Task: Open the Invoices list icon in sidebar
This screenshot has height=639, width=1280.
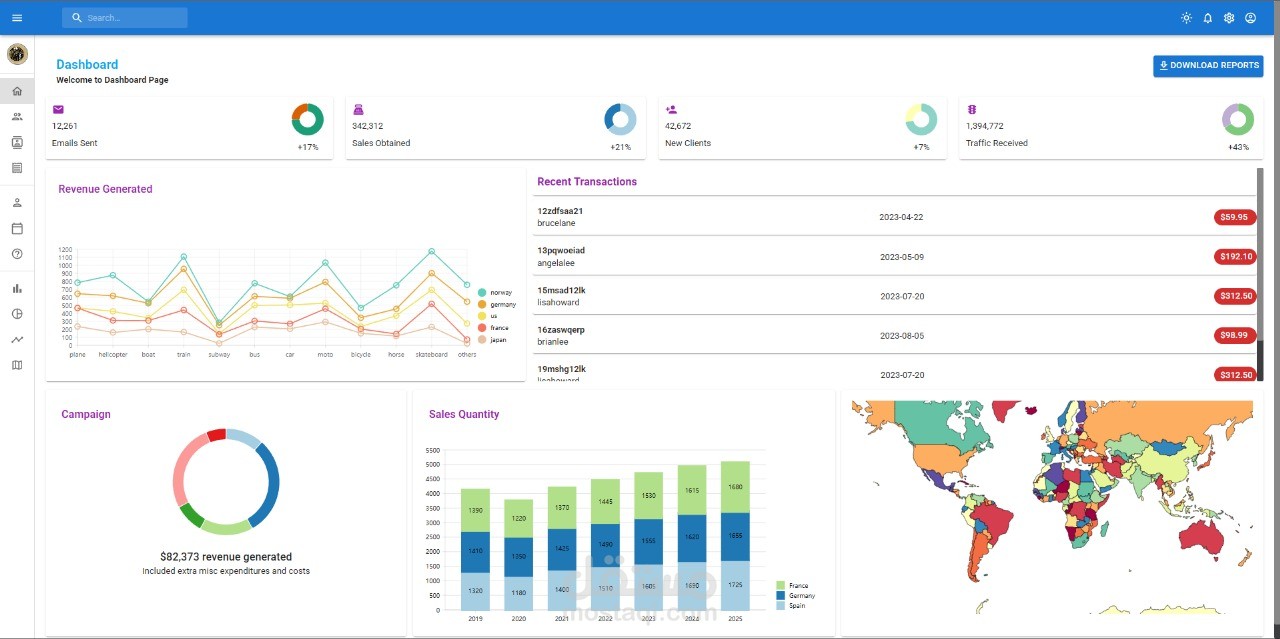Action: point(16,167)
